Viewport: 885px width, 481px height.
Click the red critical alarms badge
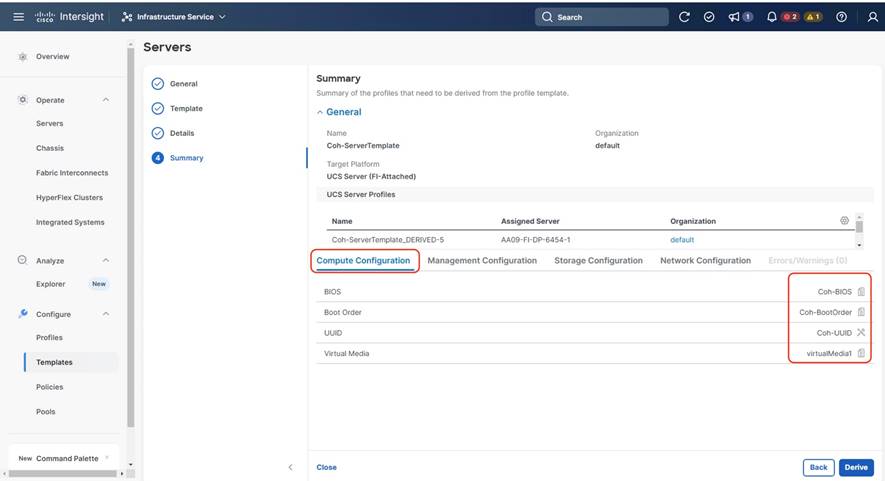click(x=790, y=17)
